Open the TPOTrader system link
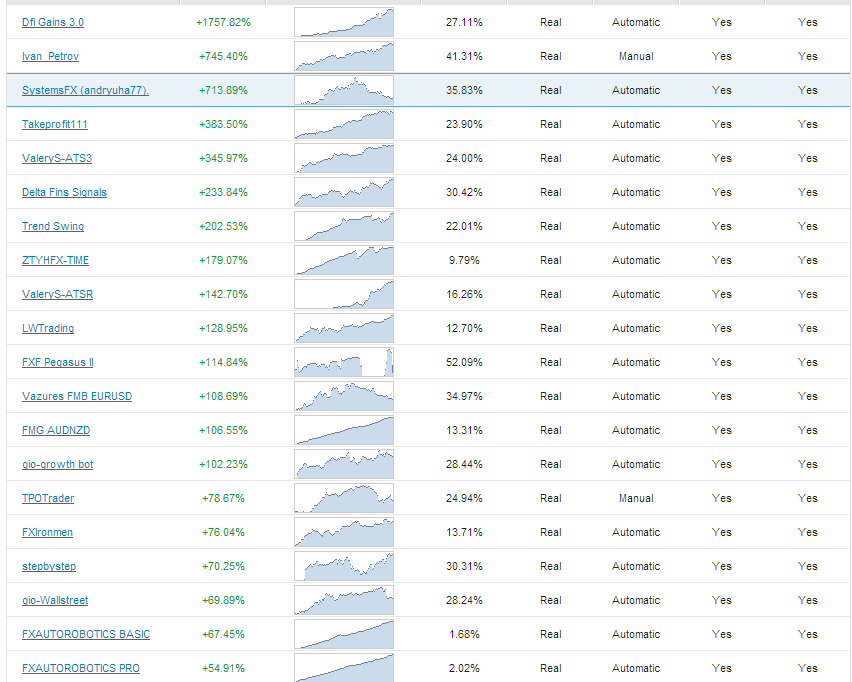Viewport: 852px width, 682px height. click(x=48, y=498)
